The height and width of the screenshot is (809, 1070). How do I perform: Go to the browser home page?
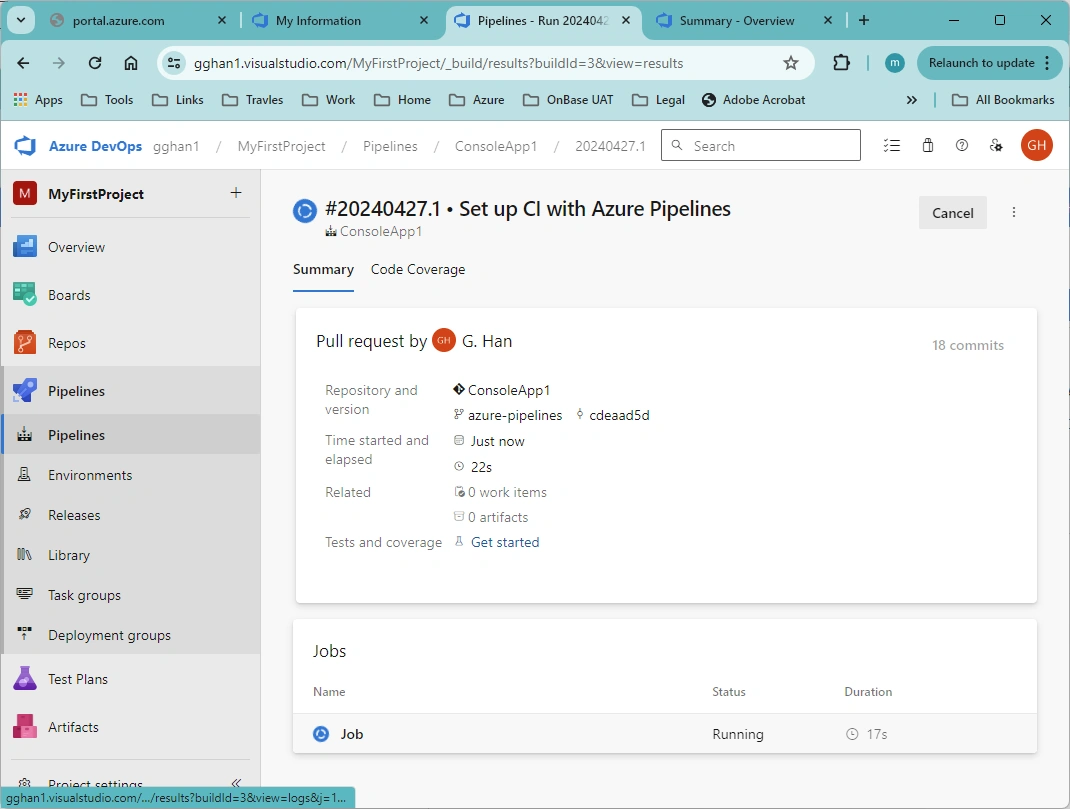130,63
